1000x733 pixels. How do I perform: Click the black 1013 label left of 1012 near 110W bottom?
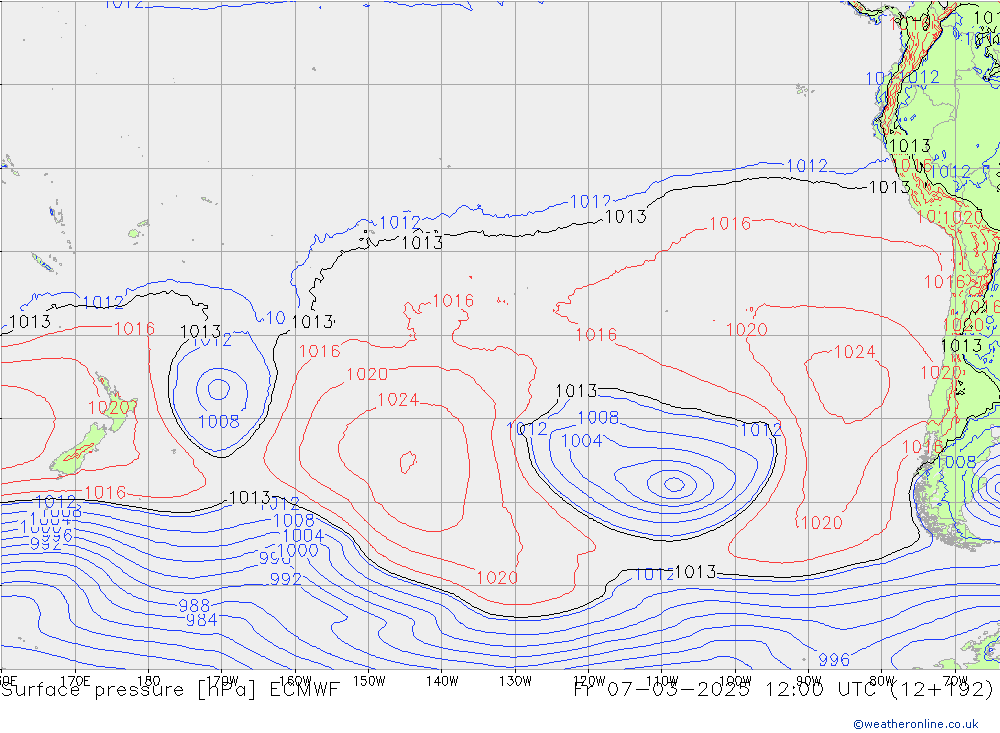point(696,572)
